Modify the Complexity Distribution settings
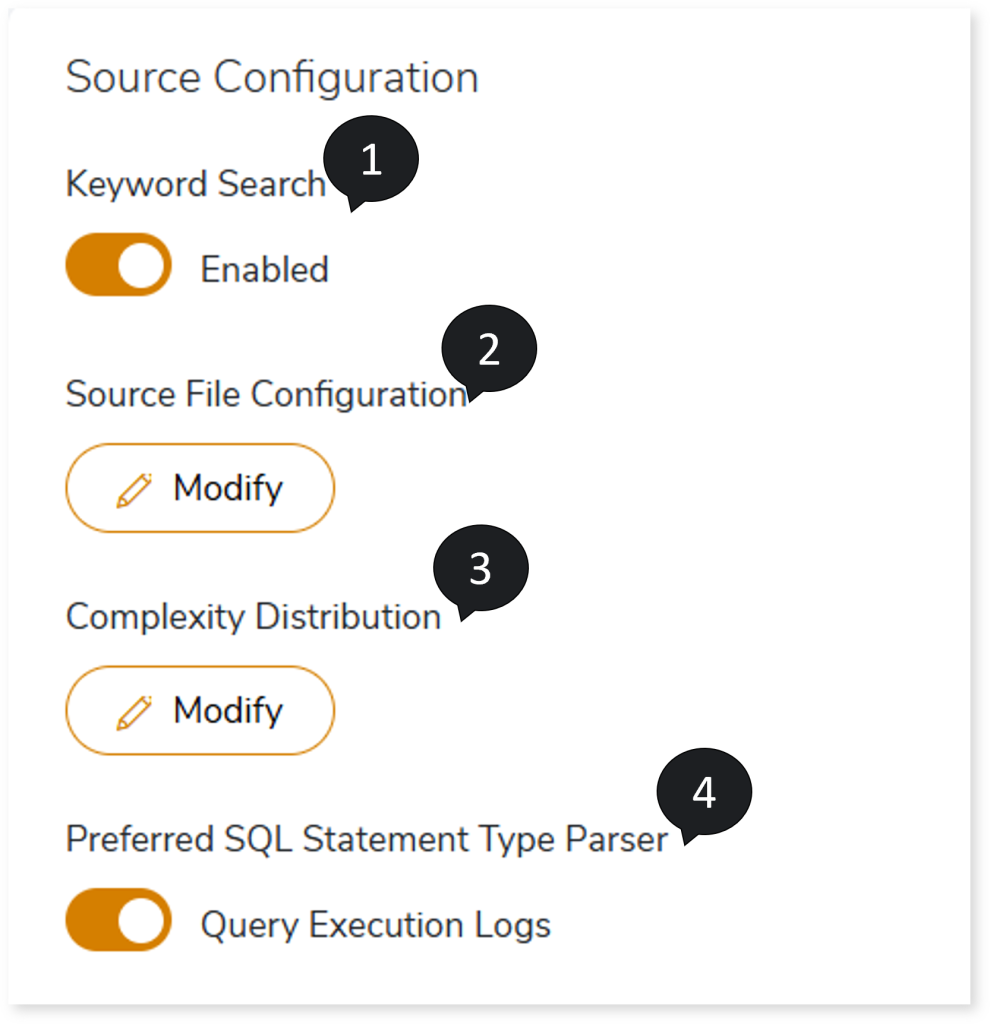The height and width of the screenshot is (1024, 990). pos(200,711)
